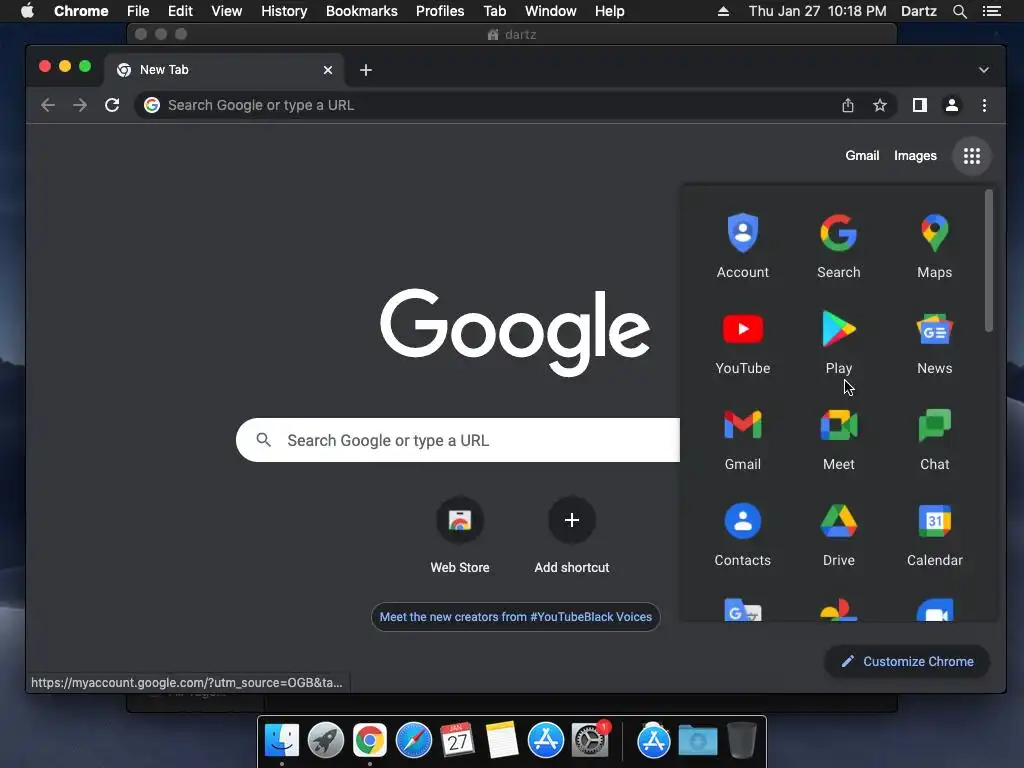This screenshot has height=768, width=1024.
Task: Open Spotlight search in menu bar
Action: 959,11
